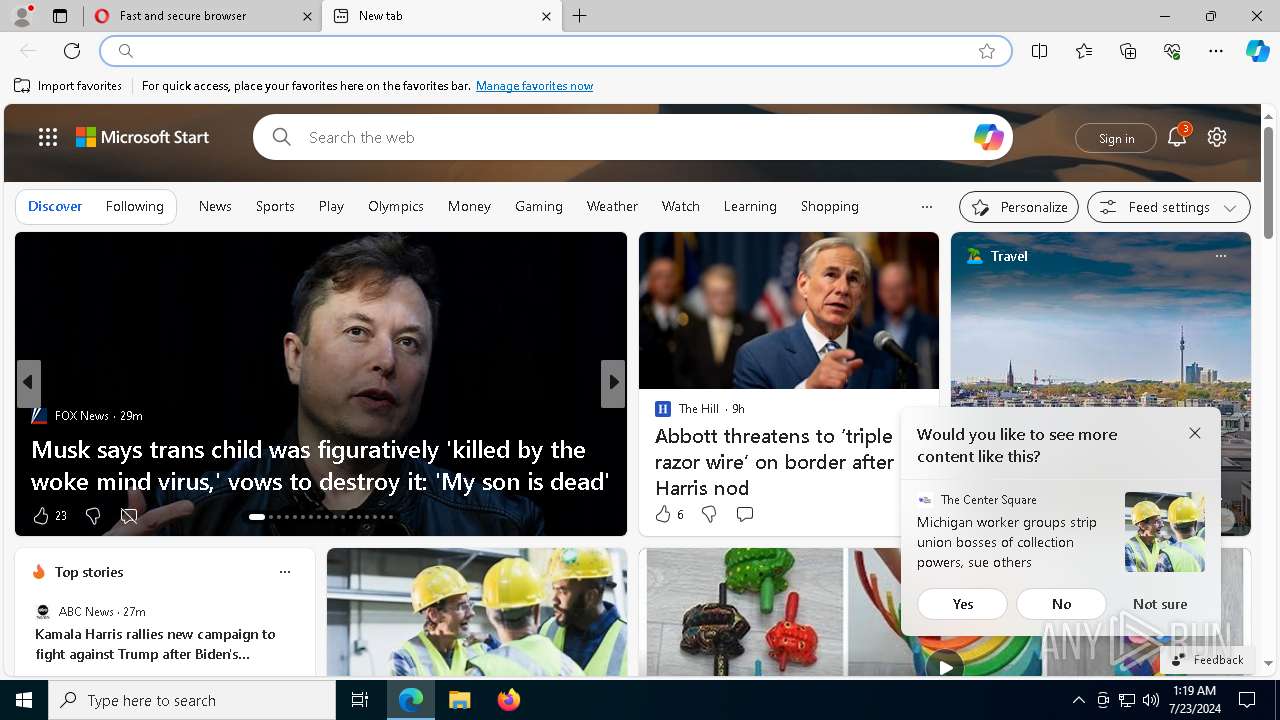Select the Following feed tab
Image resolution: width=1280 pixels, height=720 pixels.
[135, 206]
